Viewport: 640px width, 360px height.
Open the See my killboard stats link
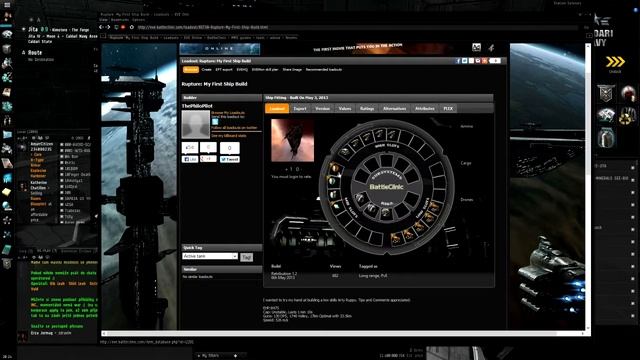229,136
